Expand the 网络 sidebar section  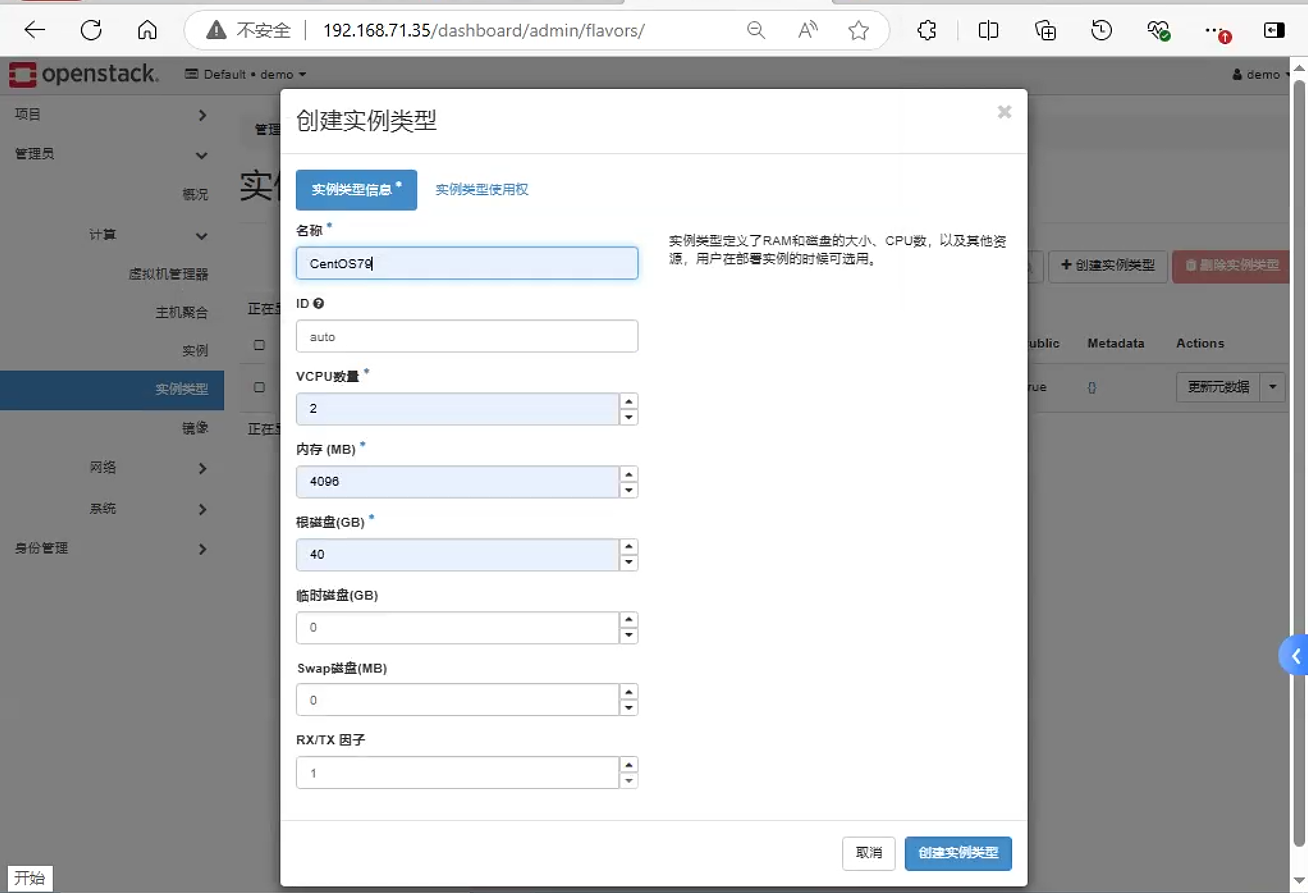tap(111, 467)
